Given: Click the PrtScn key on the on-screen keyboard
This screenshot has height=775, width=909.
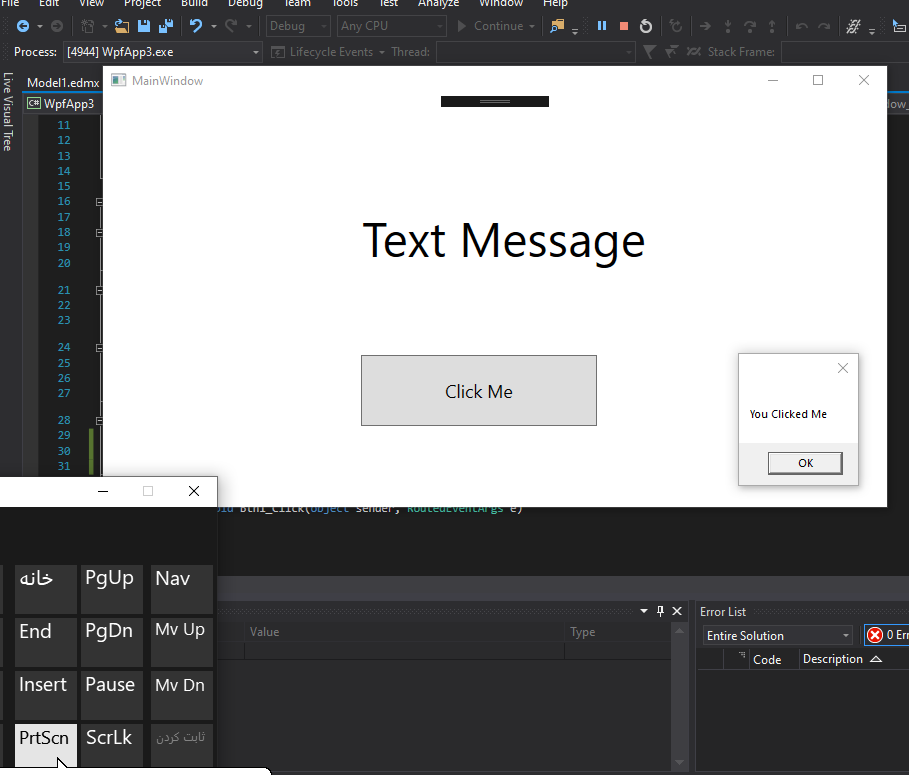Looking at the screenshot, I should [x=46, y=745].
